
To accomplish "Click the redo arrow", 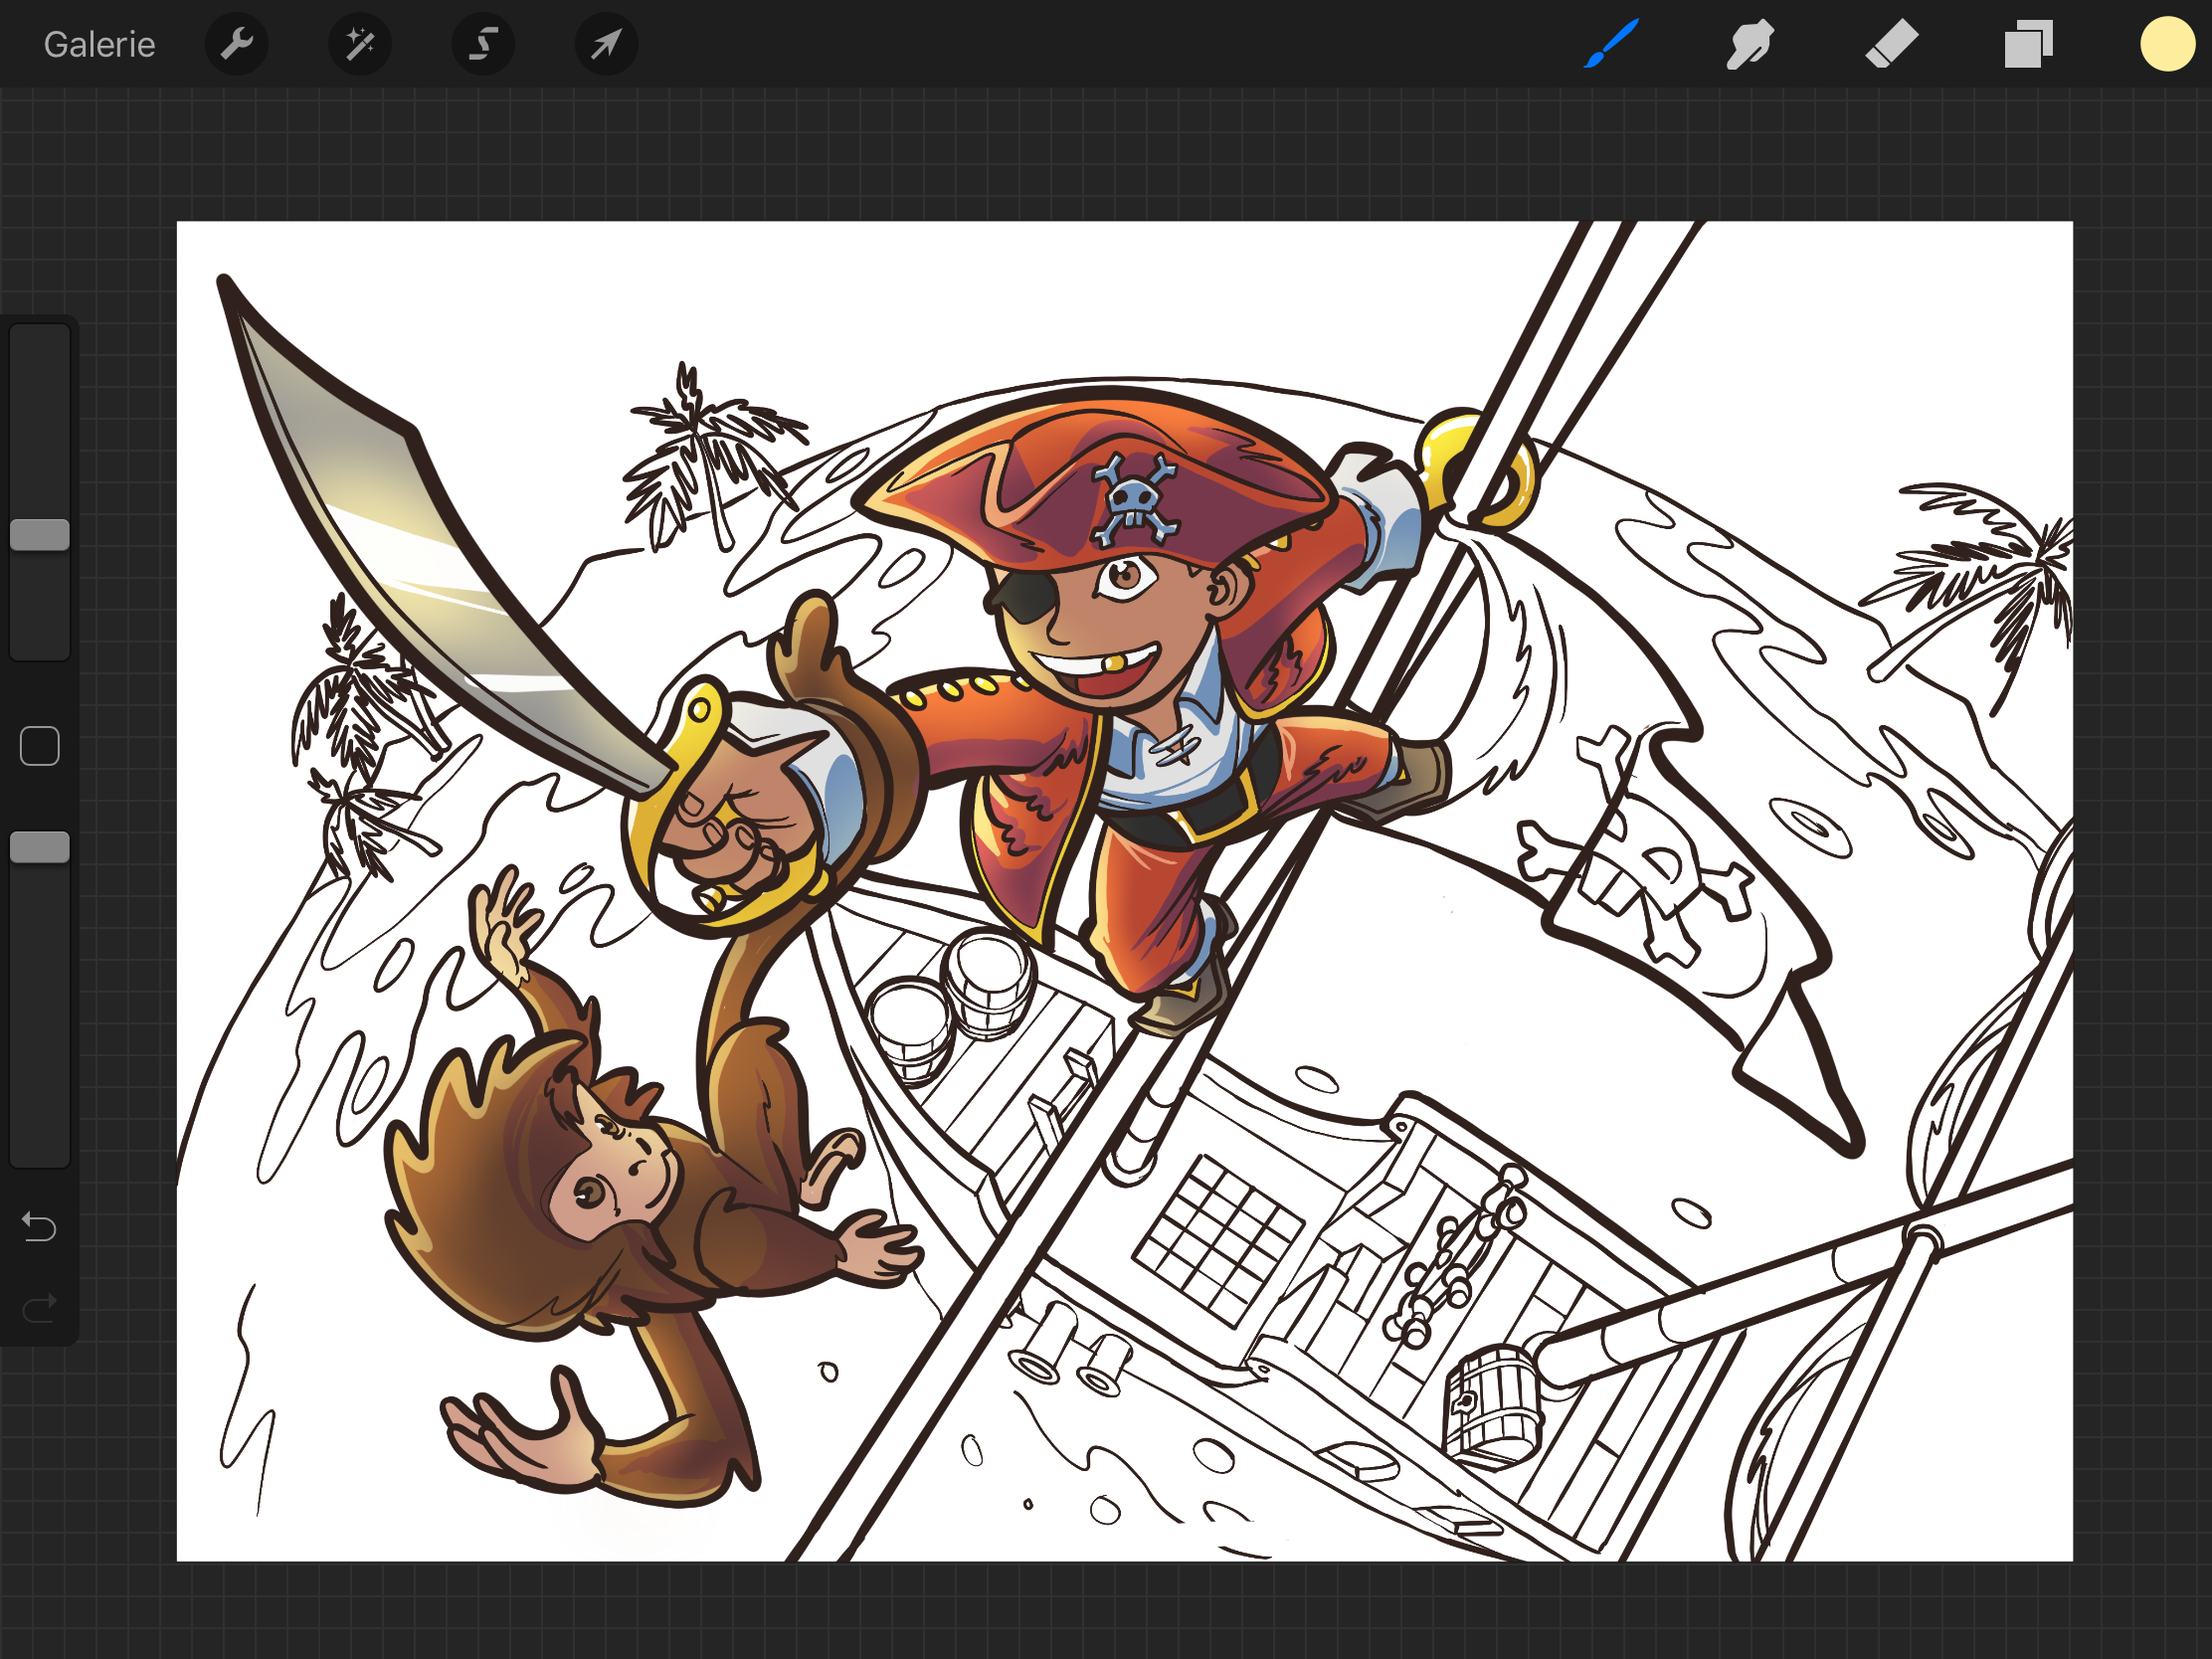I will click(40, 1307).
